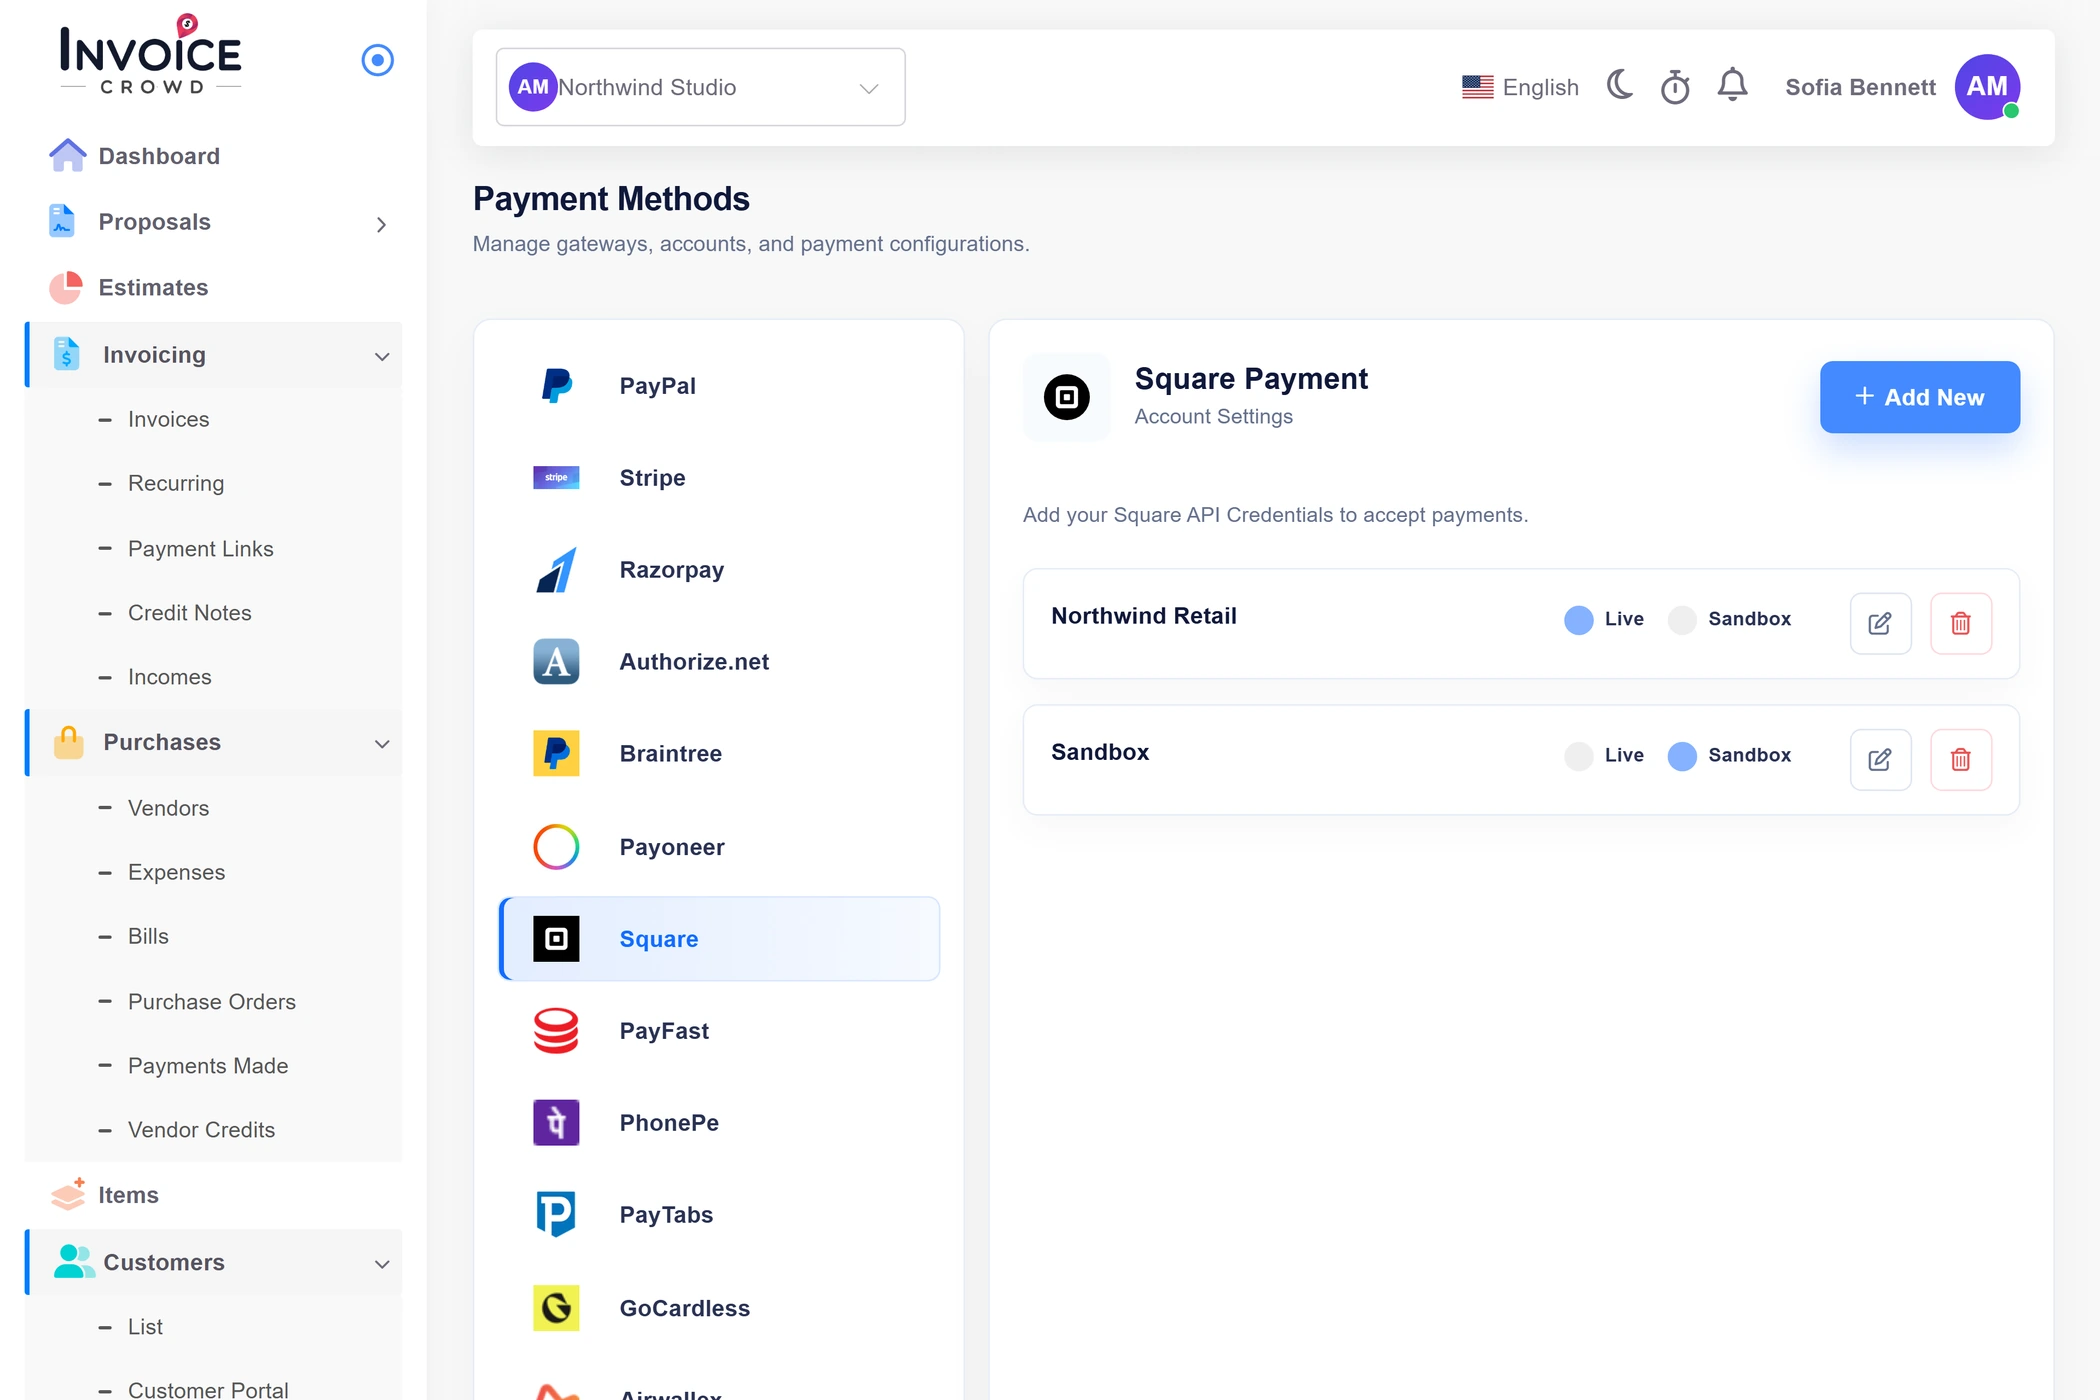Open notifications bell icon
Screen dimensions: 2100x1400
(x=1733, y=85)
